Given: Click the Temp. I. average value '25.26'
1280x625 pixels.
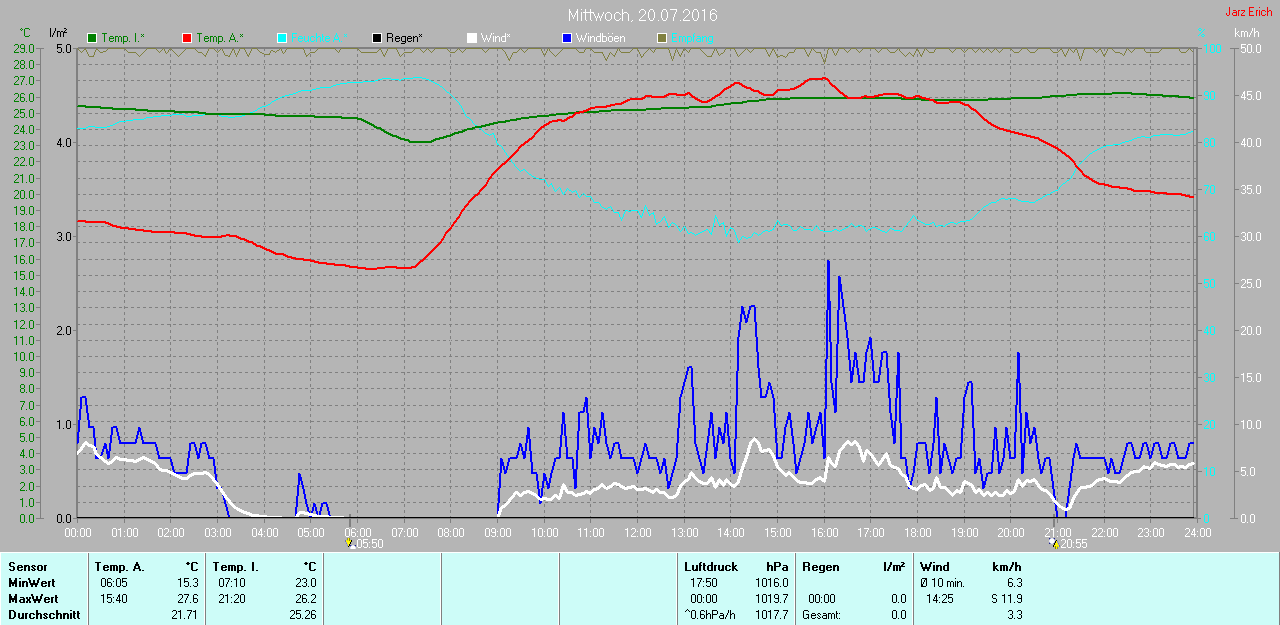Looking at the screenshot, I should coord(303,615).
